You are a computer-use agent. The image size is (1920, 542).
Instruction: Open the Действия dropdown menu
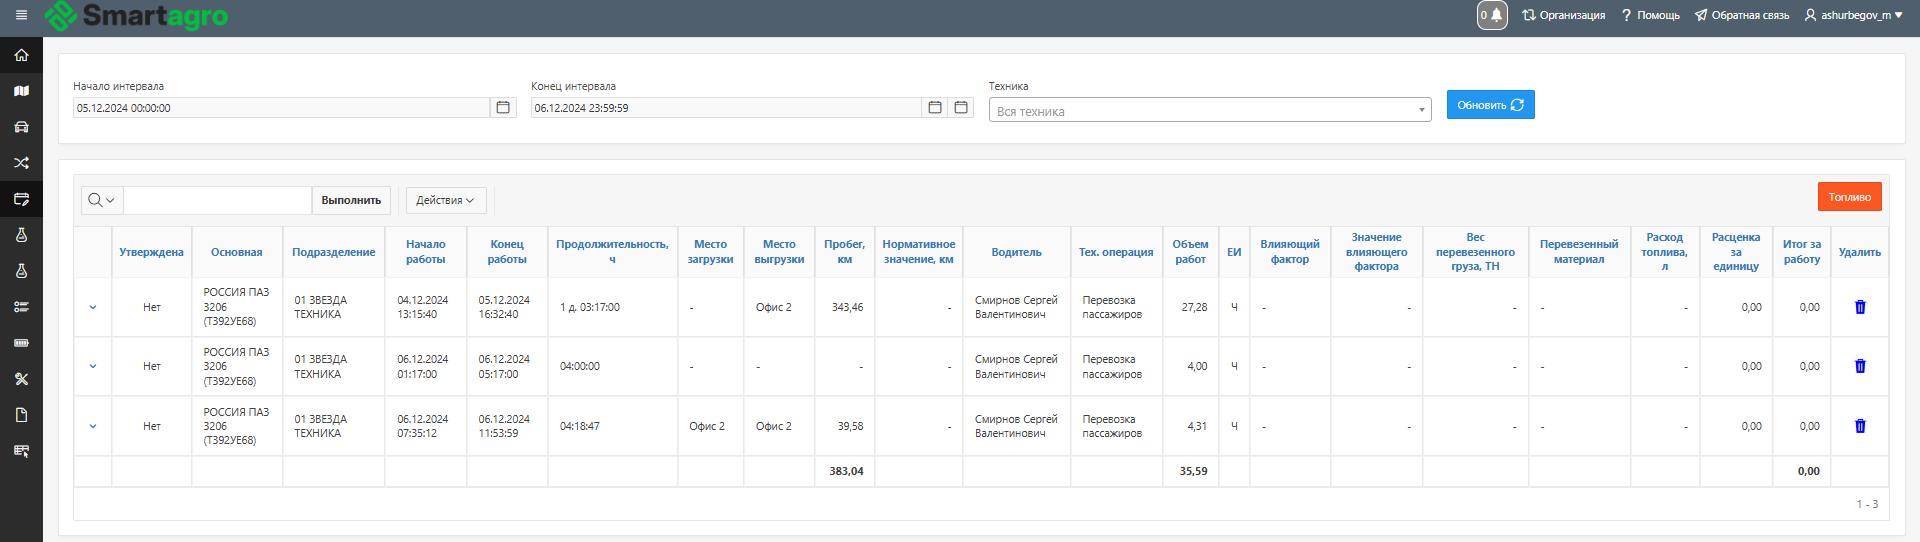[446, 200]
